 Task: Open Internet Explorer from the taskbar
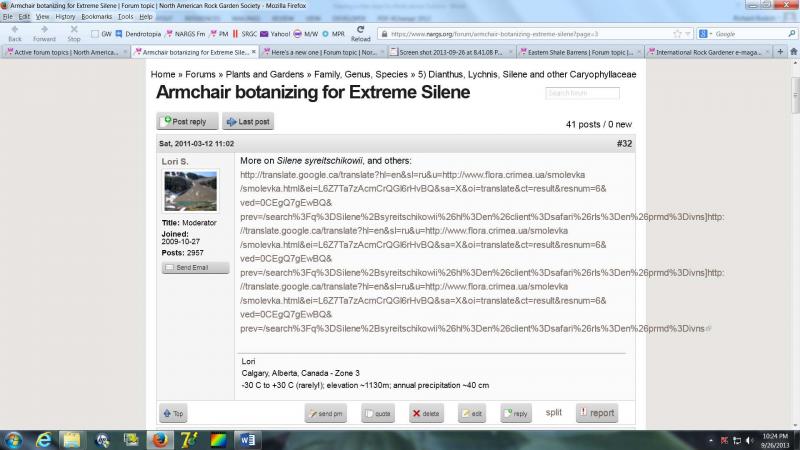click(x=44, y=438)
